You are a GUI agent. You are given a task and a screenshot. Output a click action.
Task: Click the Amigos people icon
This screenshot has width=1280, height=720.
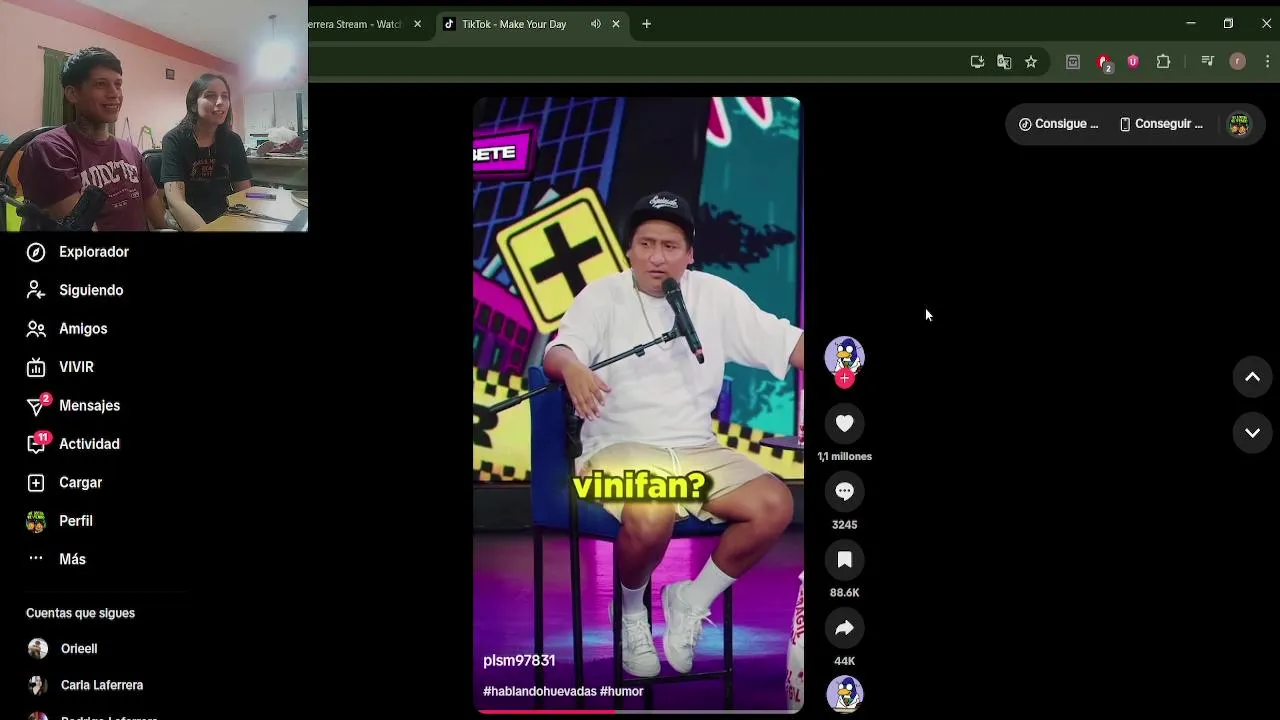(x=36, y=329)
